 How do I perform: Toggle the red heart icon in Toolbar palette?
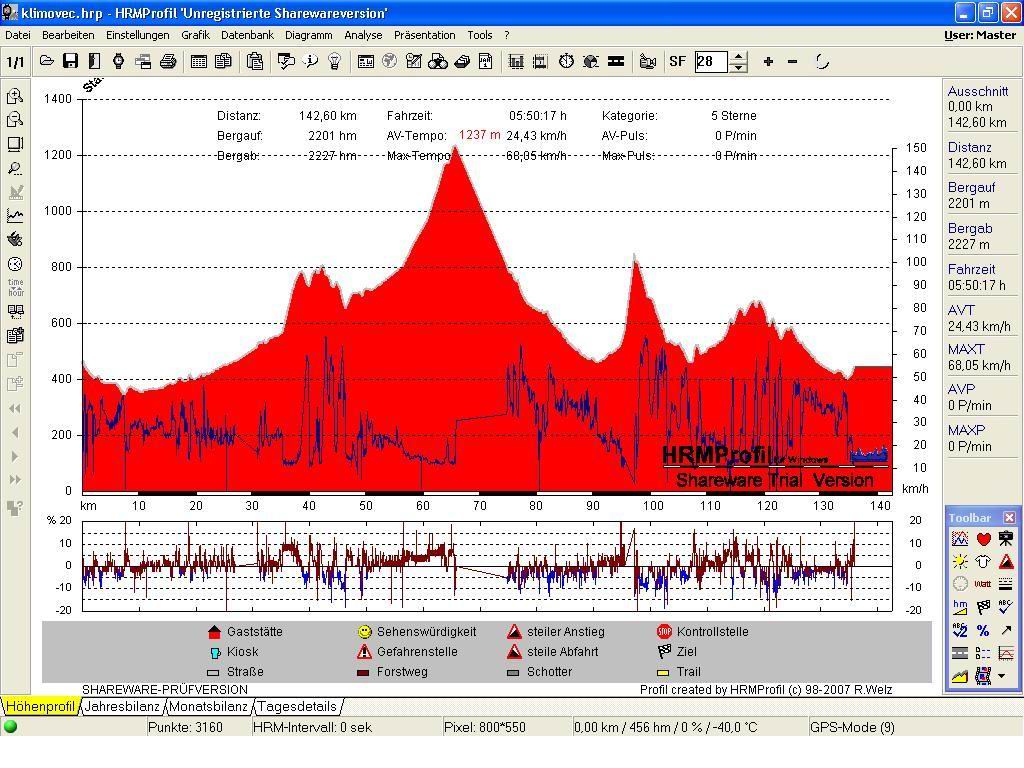click(x=983, y=539)
